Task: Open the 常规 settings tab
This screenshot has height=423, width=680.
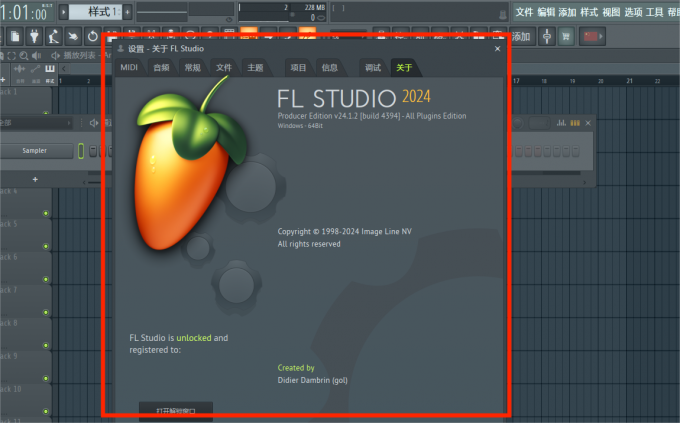Action: (x=193, y=68)
